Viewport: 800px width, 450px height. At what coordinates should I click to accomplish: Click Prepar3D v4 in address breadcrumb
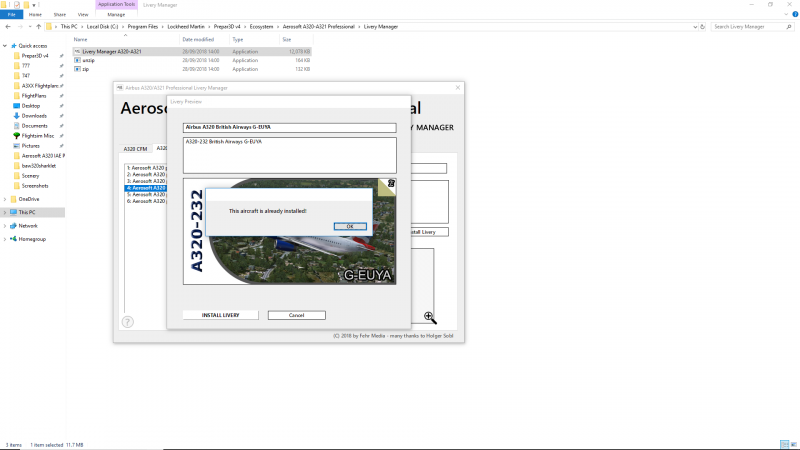227,27
